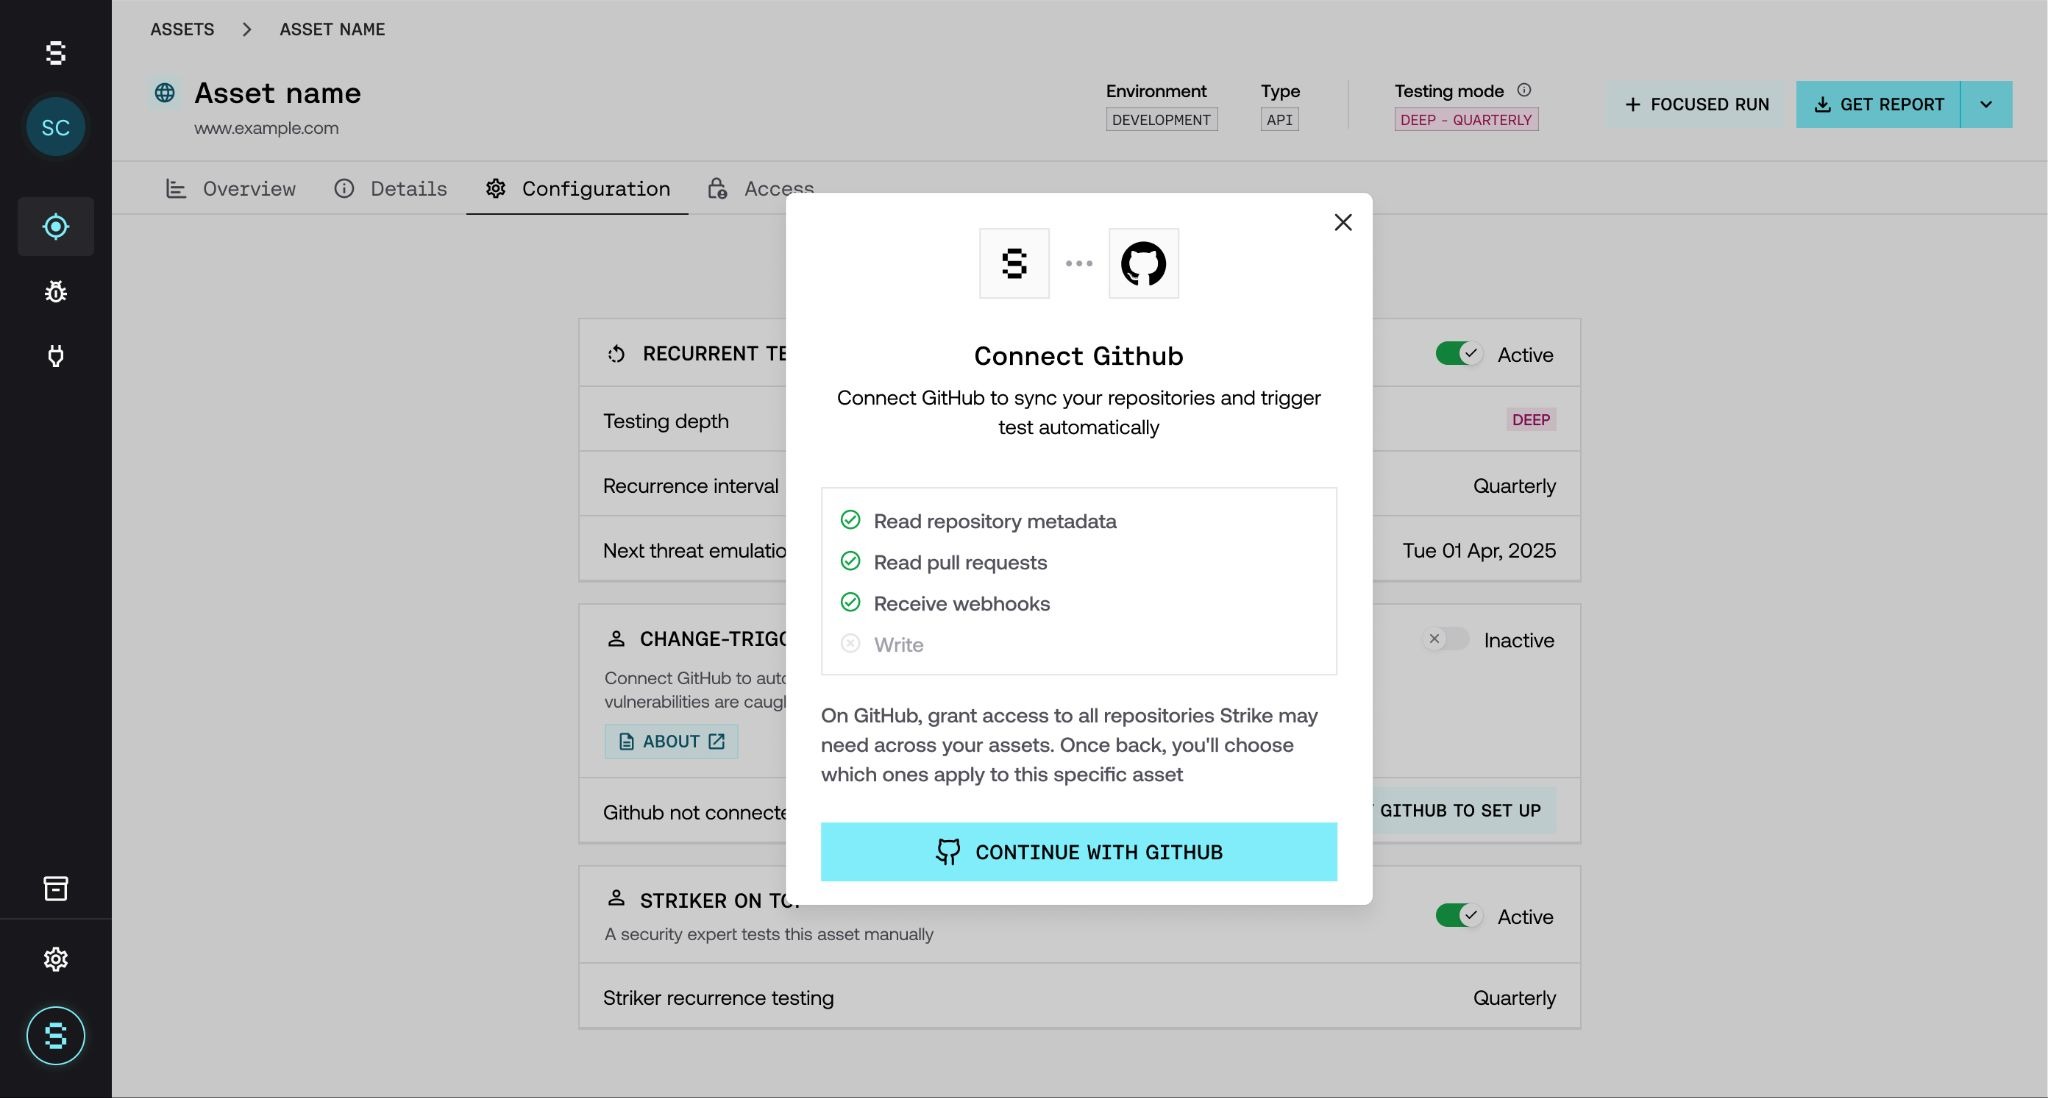Click the Testing mode info icon
Screen dimensions: 2048x1098
[x=1524, y=90]
